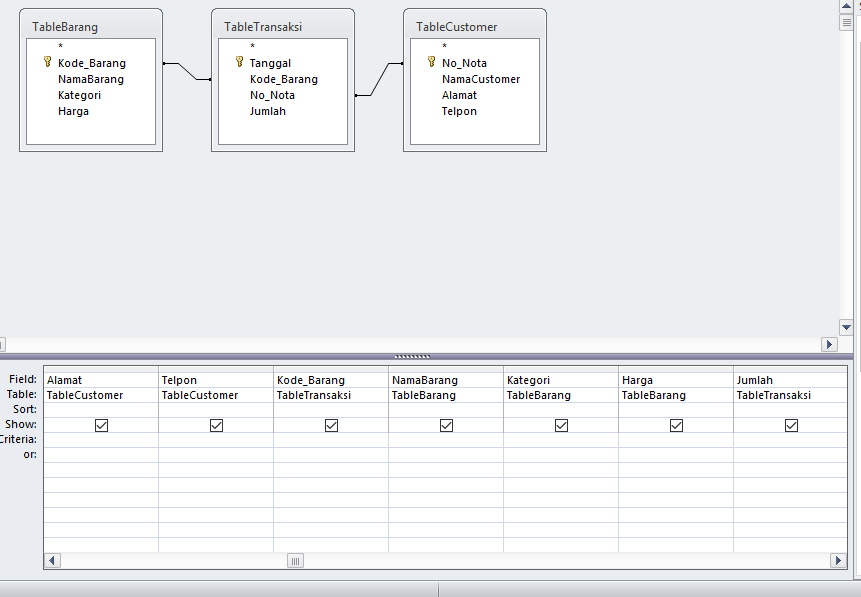Open the Field dropdown in the Telpon column

point(216,379)
